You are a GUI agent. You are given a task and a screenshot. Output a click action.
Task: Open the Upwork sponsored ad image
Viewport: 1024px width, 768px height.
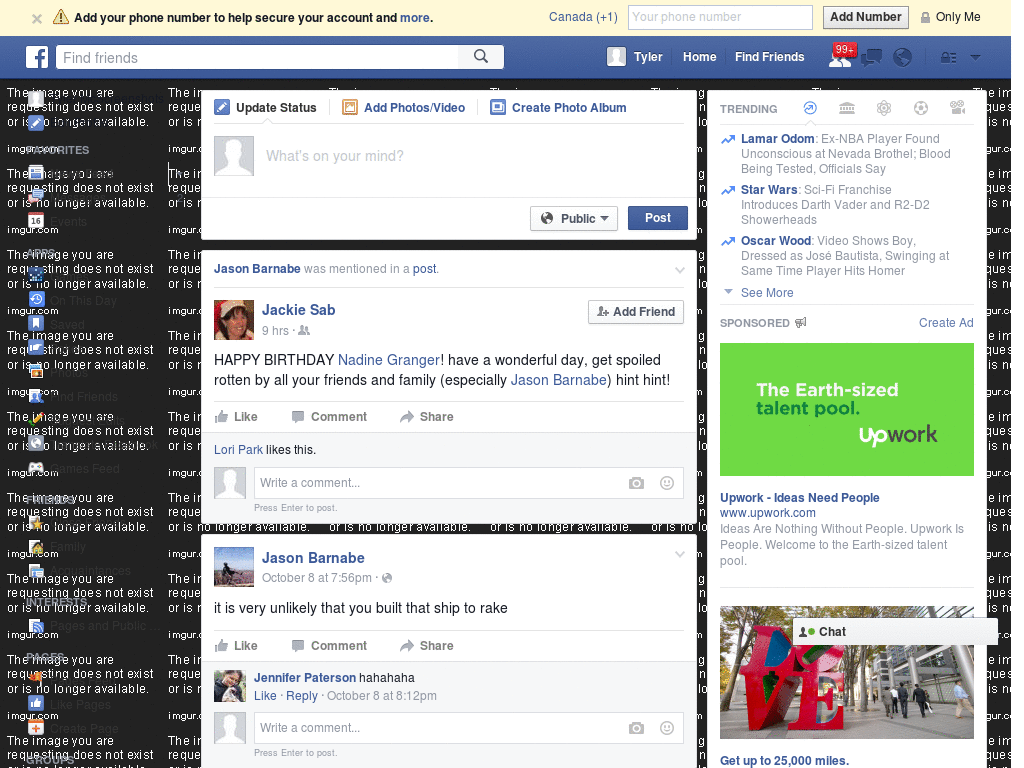[846, 409]
